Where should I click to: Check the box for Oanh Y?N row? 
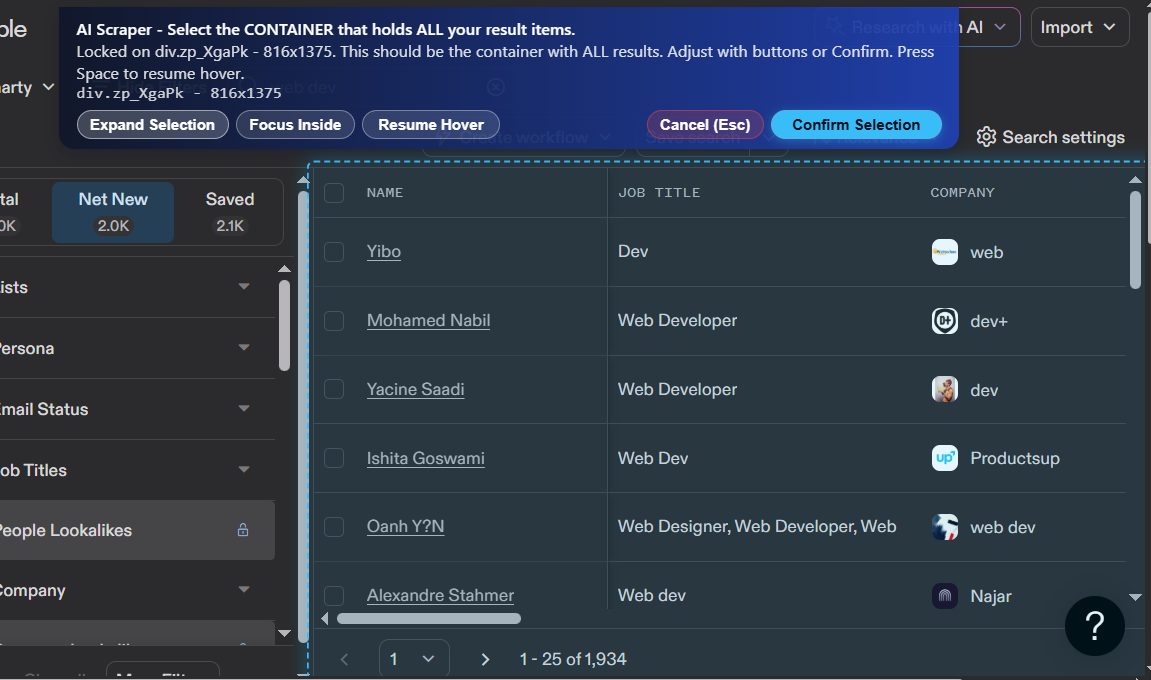(334, 527)
